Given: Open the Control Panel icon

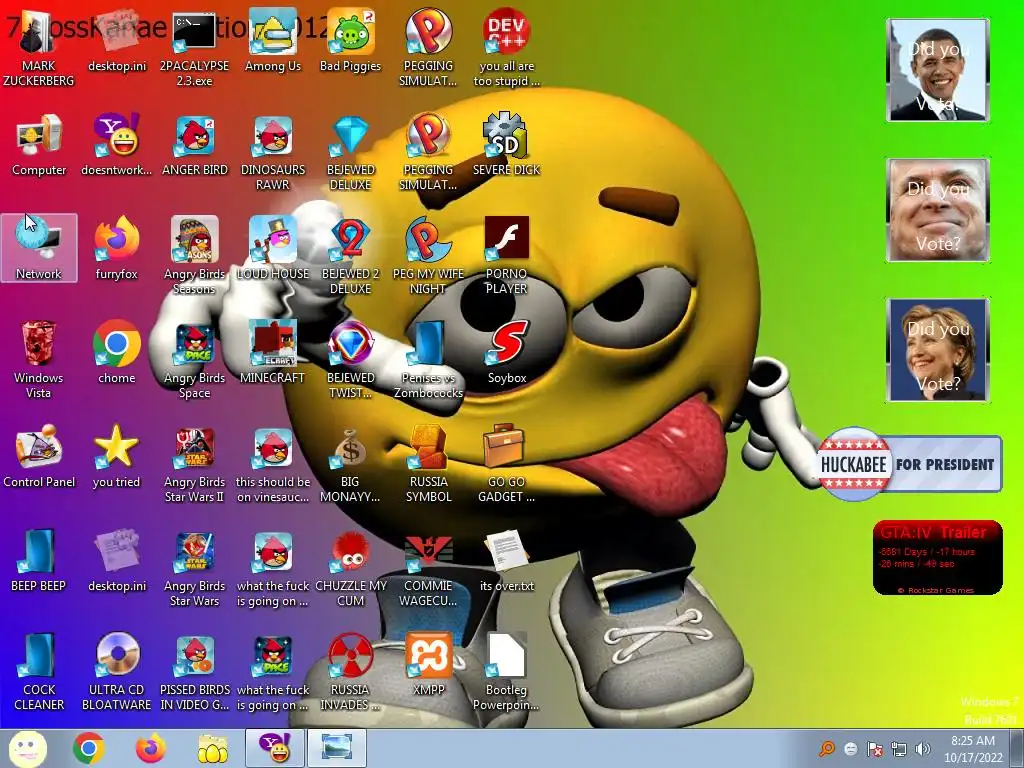Looking at the screenshot, I should click(x=39, y=456).
